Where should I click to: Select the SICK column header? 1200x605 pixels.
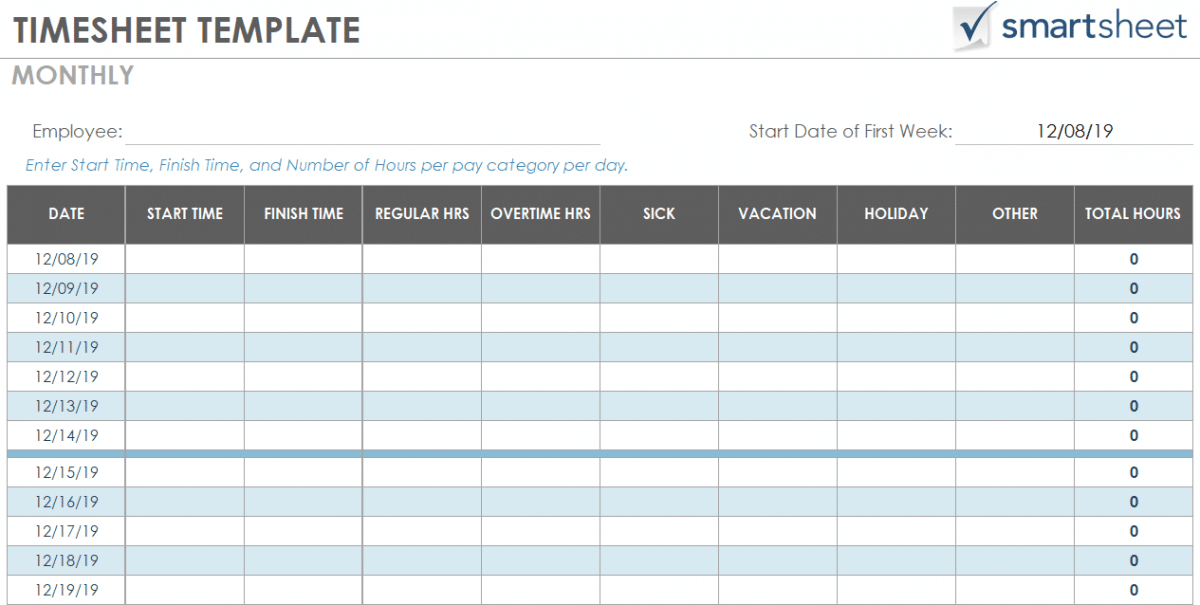tap(659, 214)
